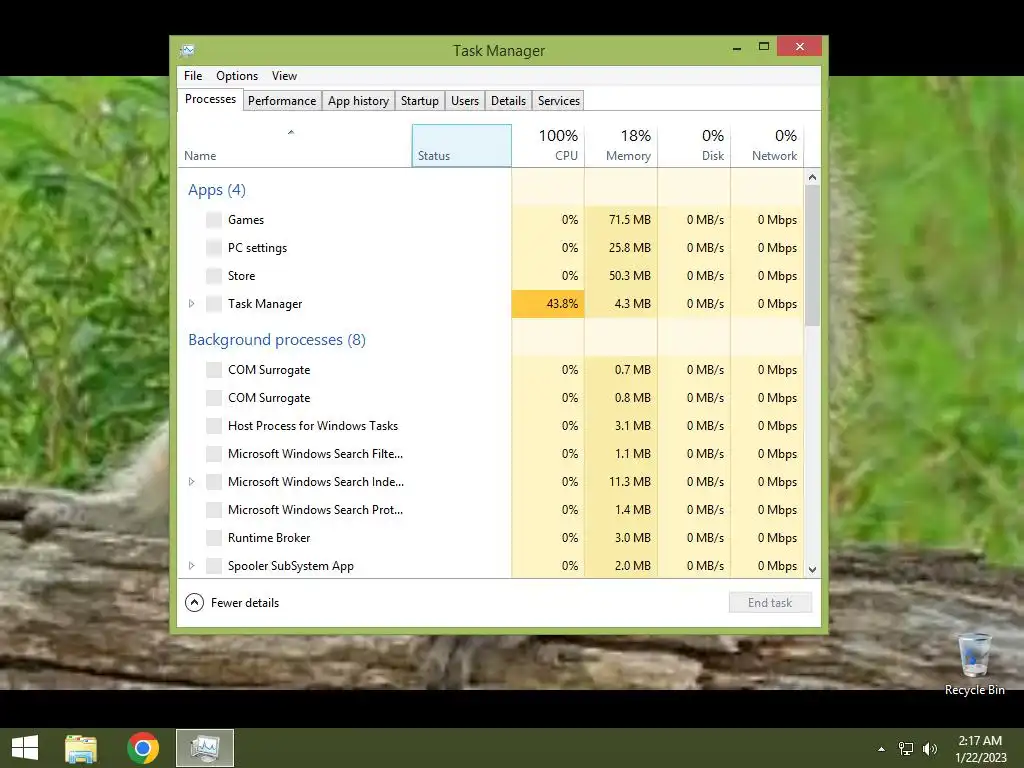The width and height of the screenshot is (1024, 768).
Task: Click the process list scrollbar thumb
Action: pos(812,255)
